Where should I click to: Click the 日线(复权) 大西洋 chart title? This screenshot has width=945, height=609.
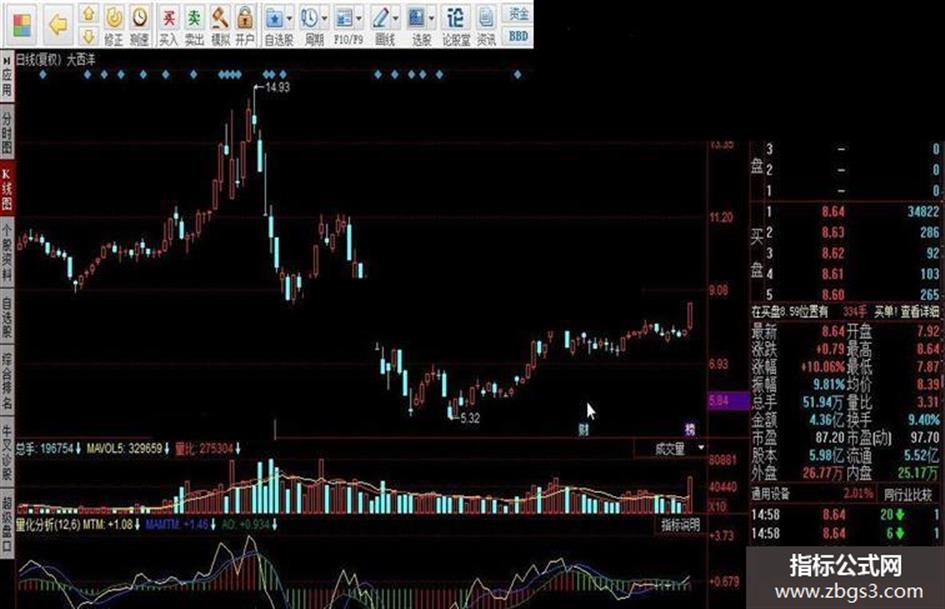55,59
